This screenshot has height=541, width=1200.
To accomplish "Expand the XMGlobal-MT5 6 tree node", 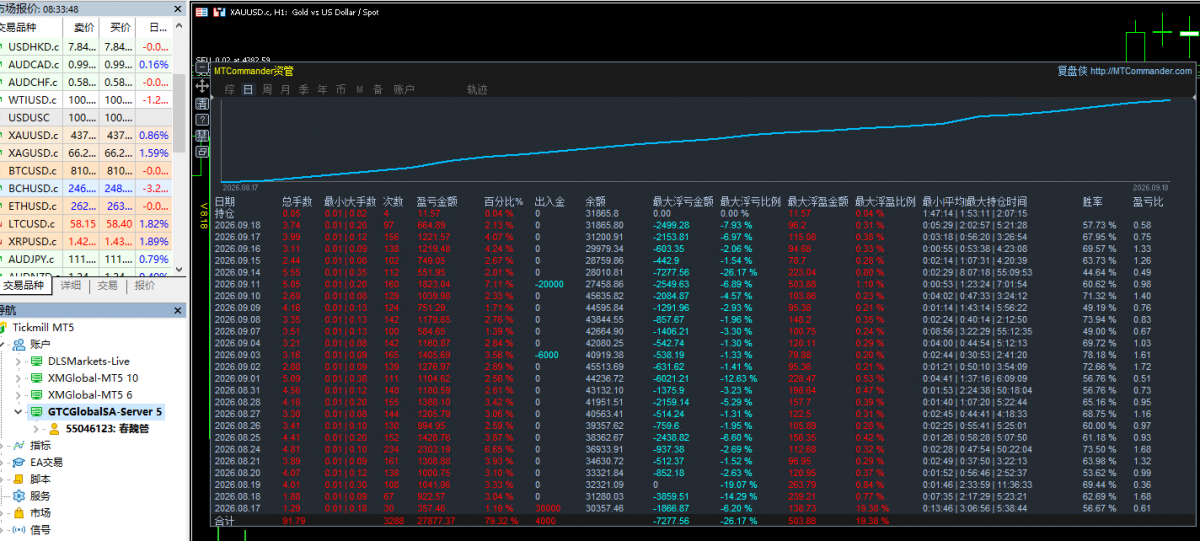I will [18, 395].
